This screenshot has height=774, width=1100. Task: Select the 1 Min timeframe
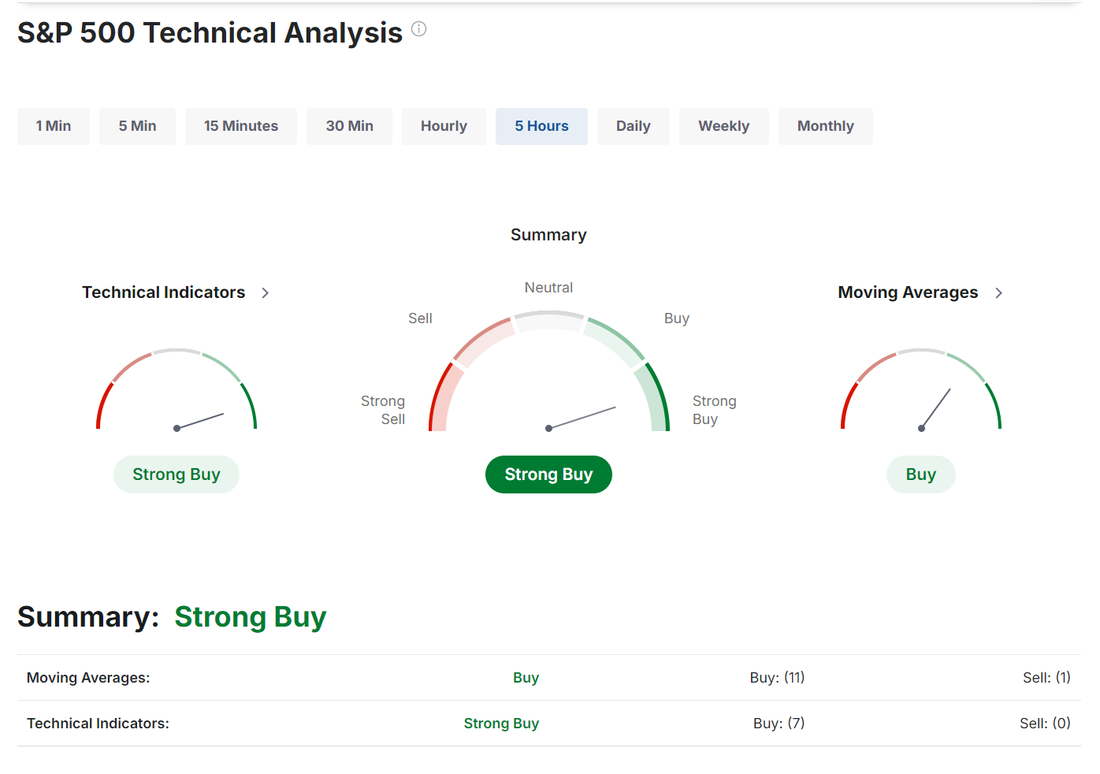(53, 126)
